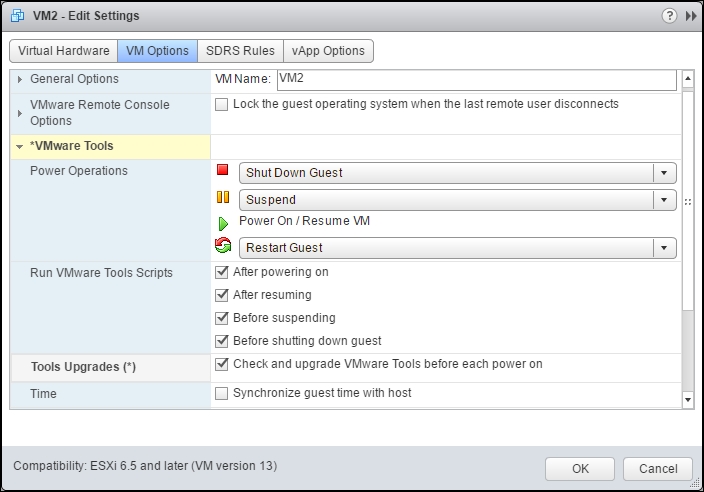The image size is (704, 492).
Task: Open the Suspend dropdown
Action: pyautogui.click(x=458, y=200)
